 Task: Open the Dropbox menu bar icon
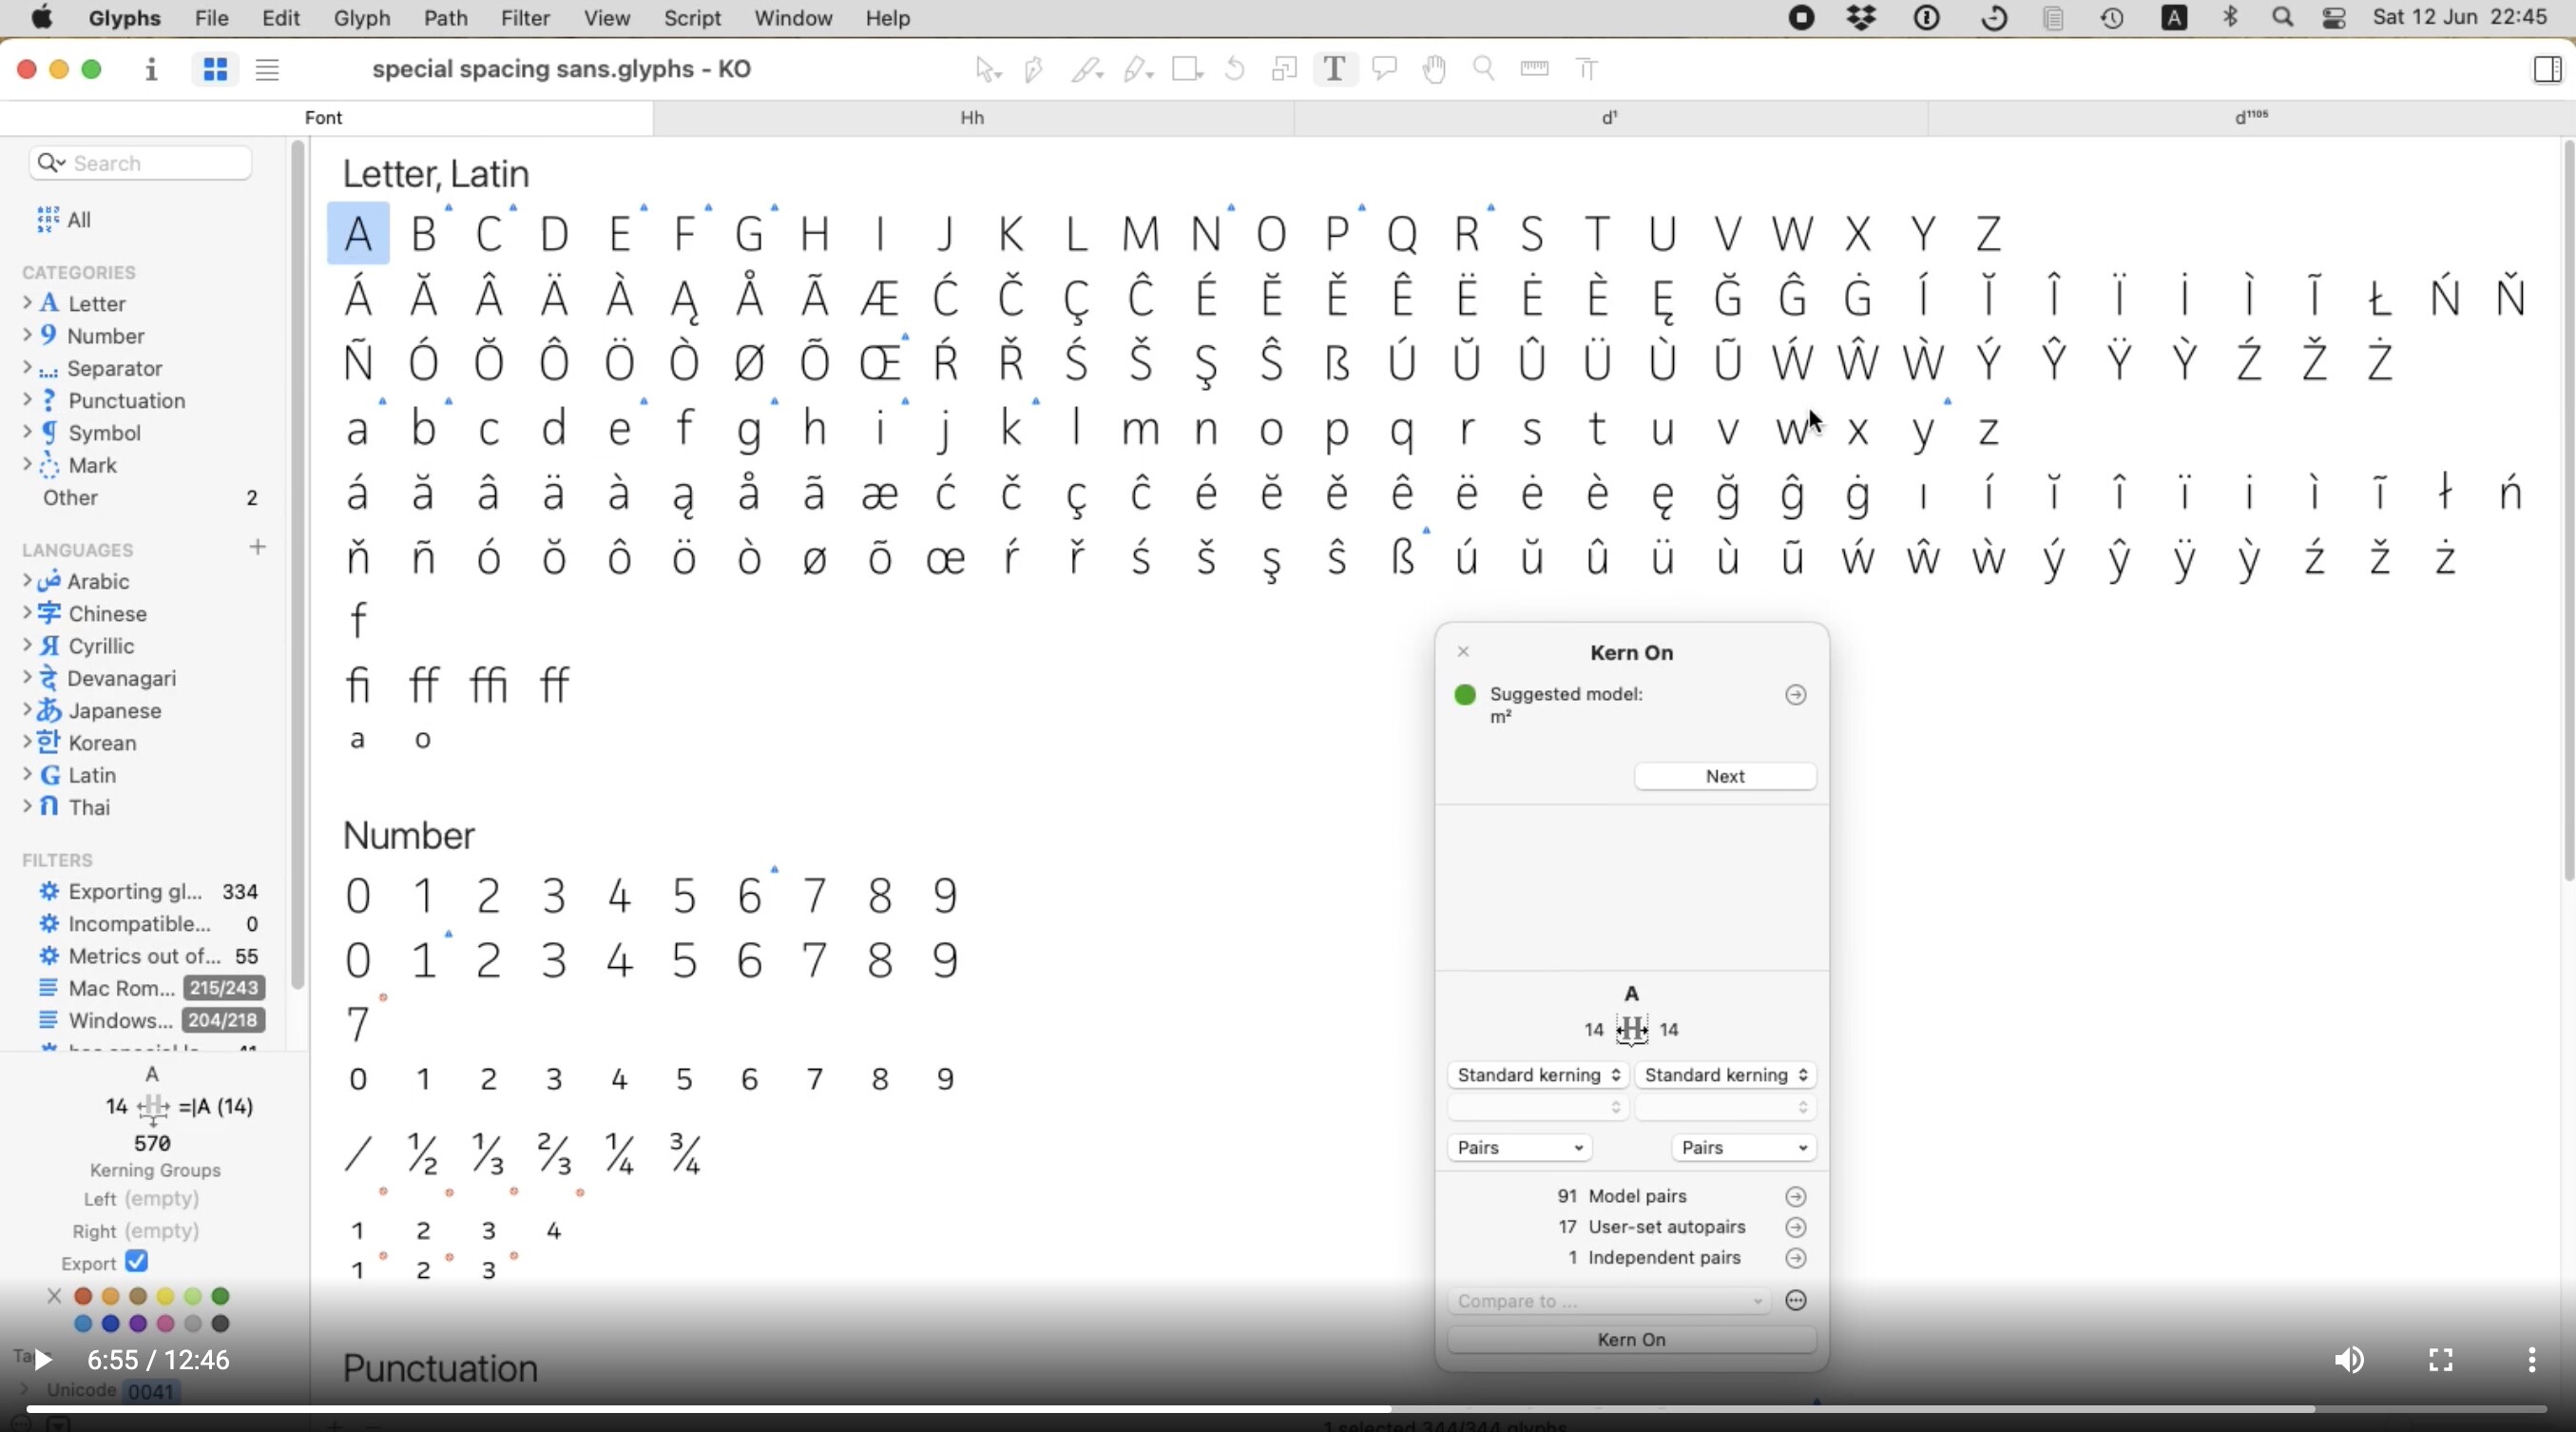pyautogui.click(x=1861, y=18)
